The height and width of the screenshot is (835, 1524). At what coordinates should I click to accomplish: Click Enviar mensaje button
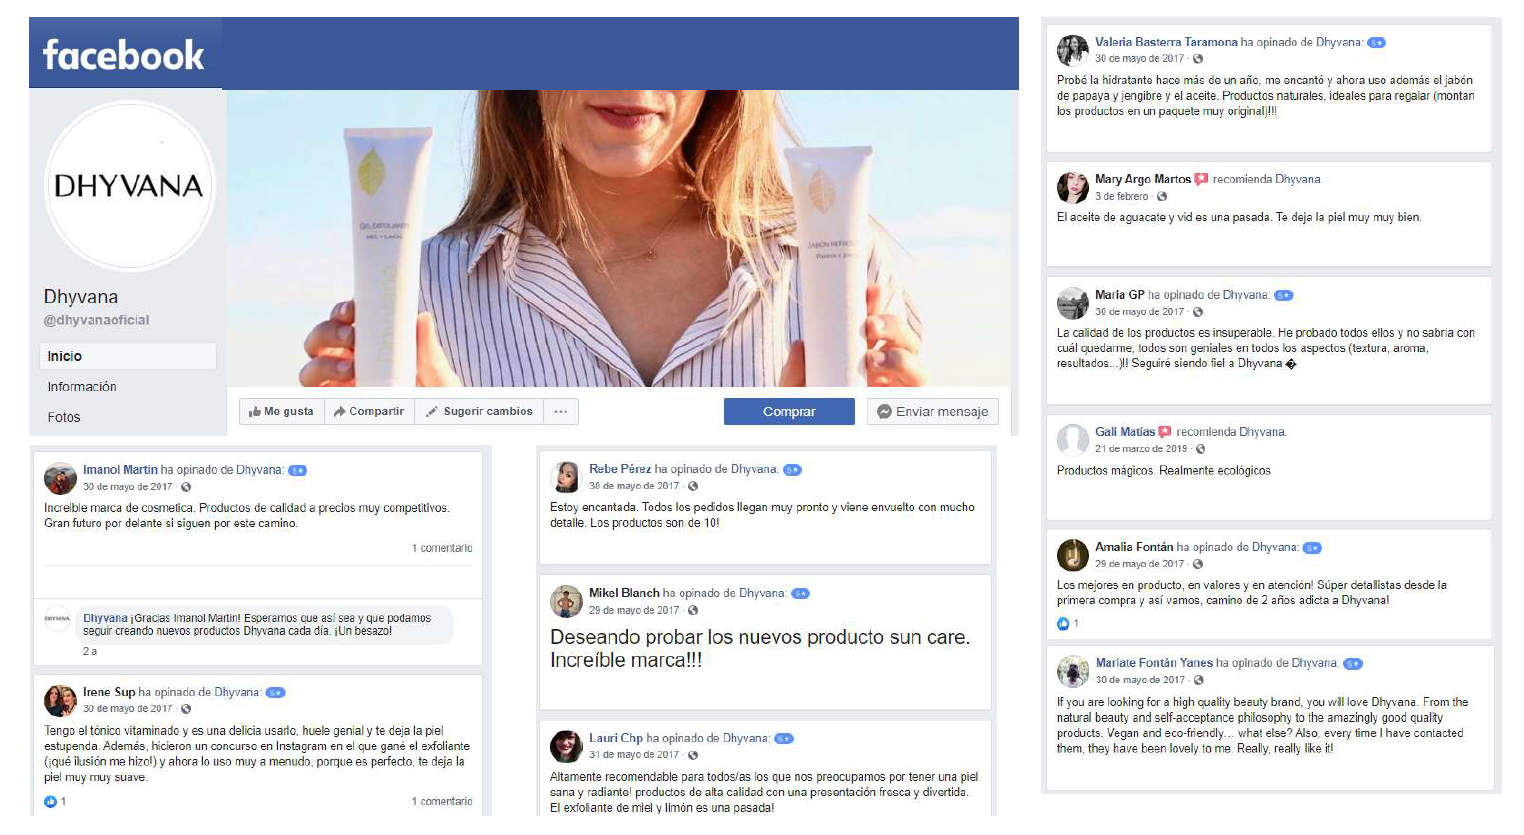coord(933,411)
